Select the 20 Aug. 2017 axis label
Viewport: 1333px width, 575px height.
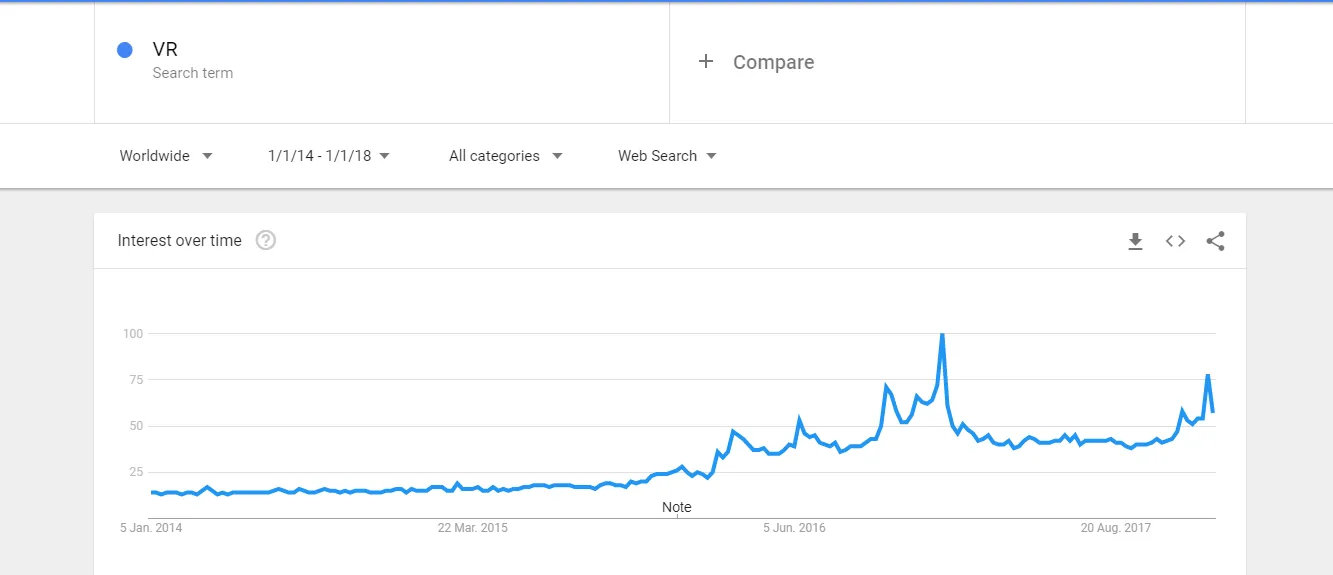tap(1116, 528)
